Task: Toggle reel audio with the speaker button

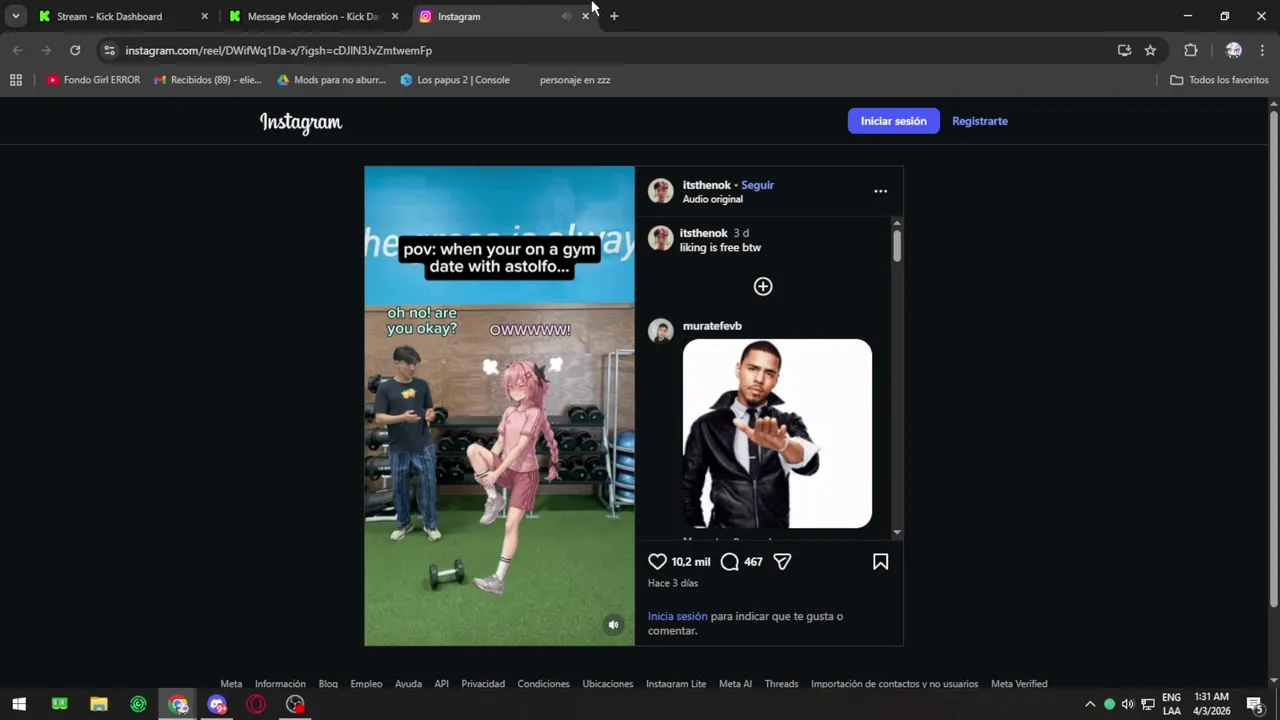Action: click(x=613, y=625)
